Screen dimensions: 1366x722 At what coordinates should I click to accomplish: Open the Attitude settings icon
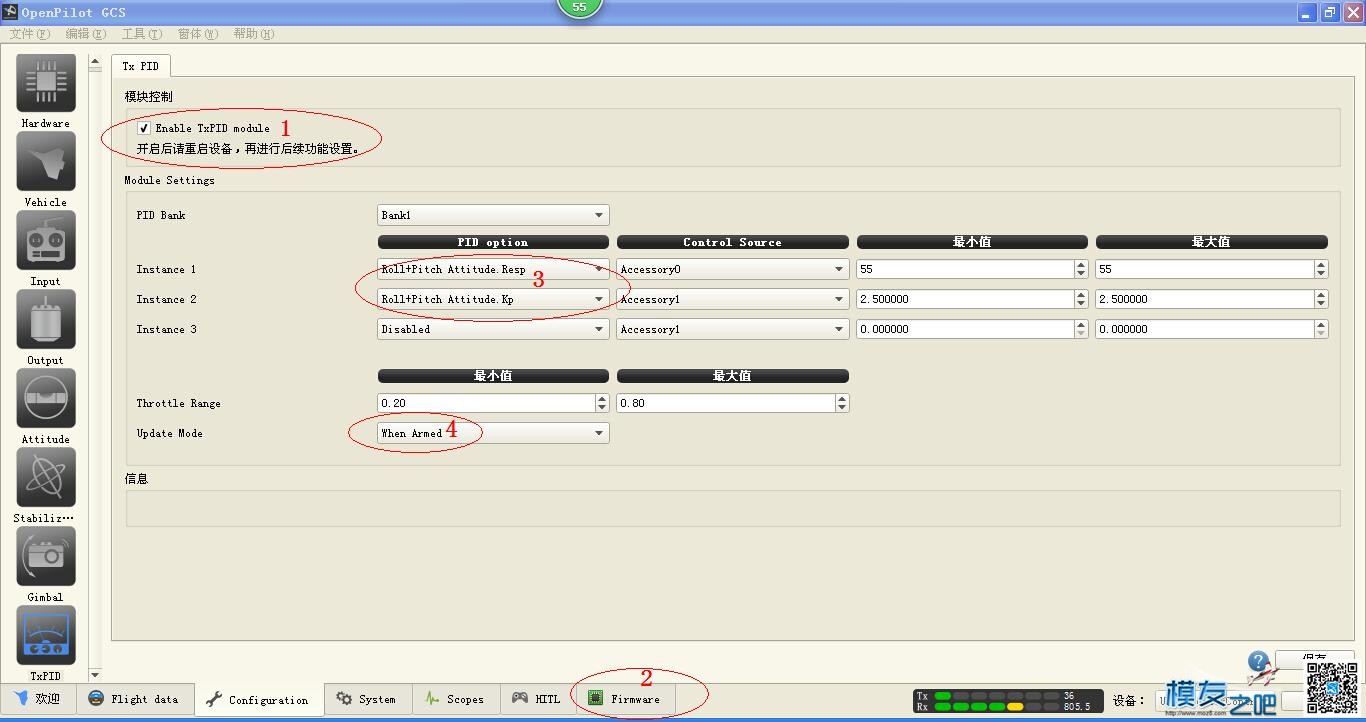[x=46, y=399]
